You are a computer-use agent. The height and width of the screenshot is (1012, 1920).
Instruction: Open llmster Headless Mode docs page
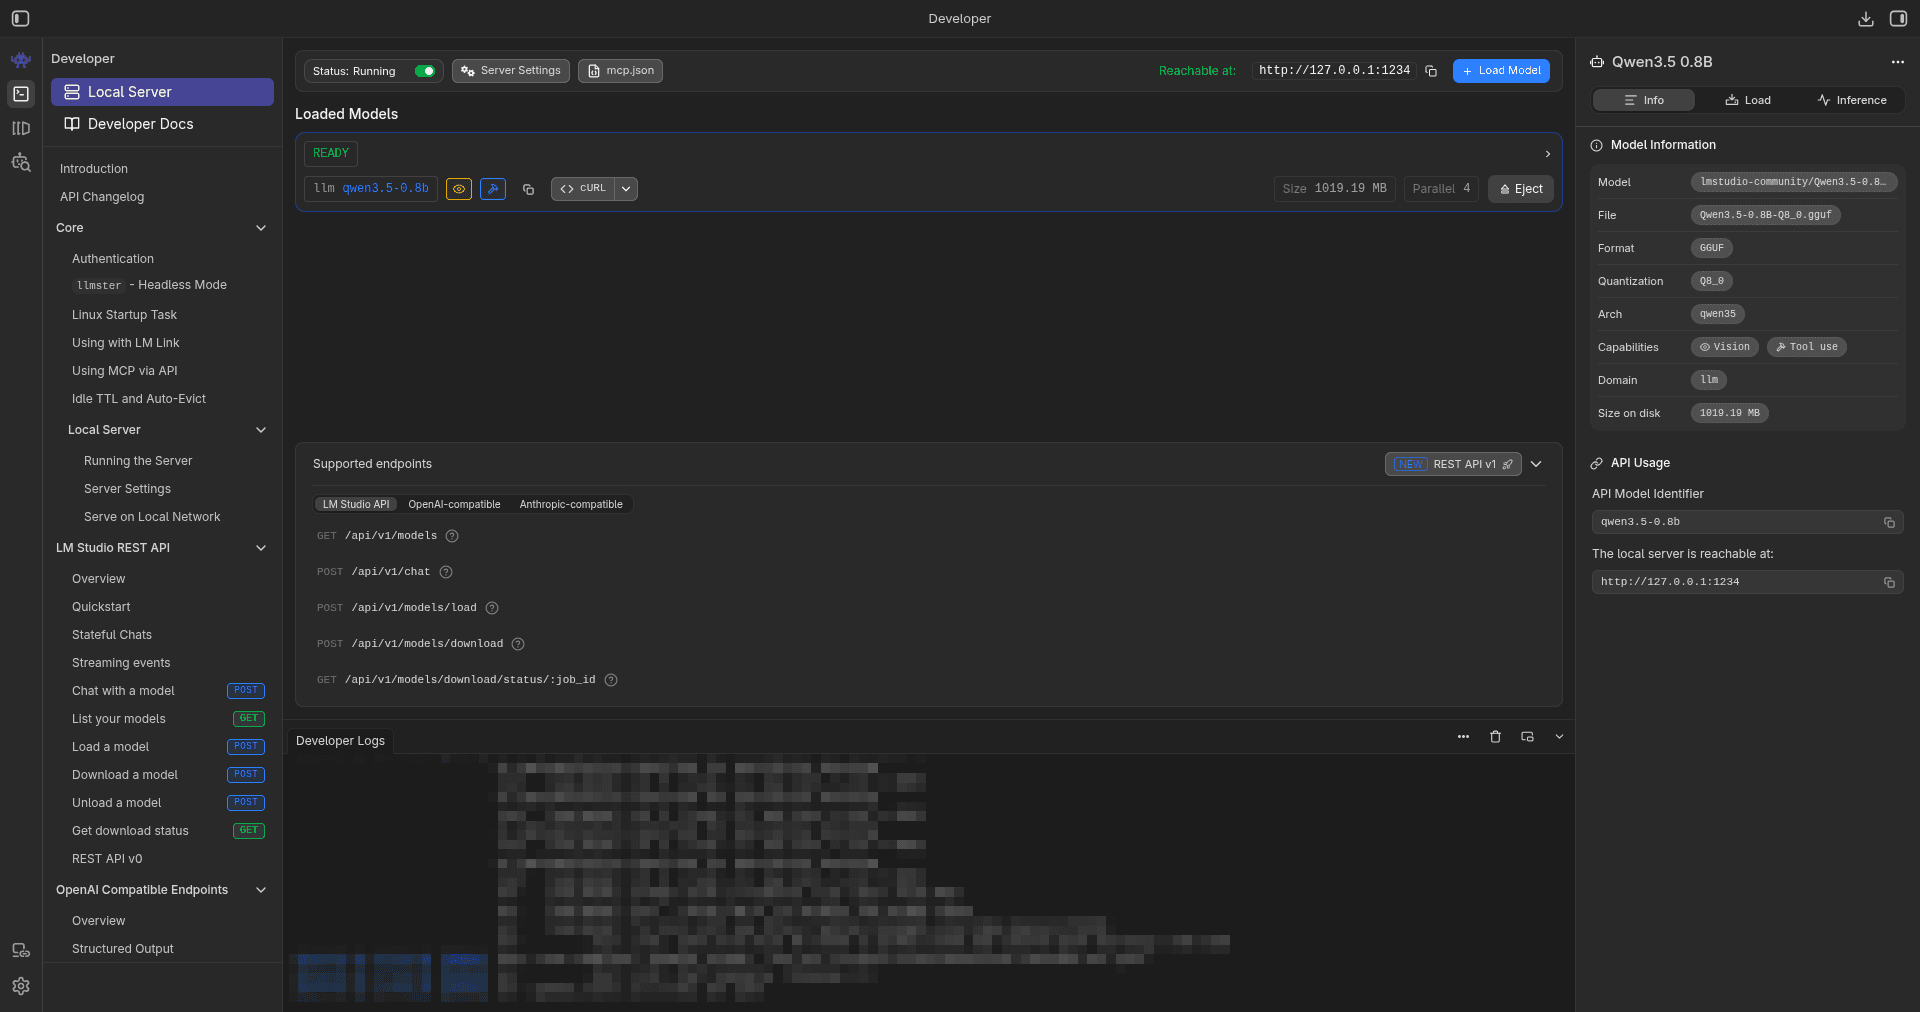(151, 285)
